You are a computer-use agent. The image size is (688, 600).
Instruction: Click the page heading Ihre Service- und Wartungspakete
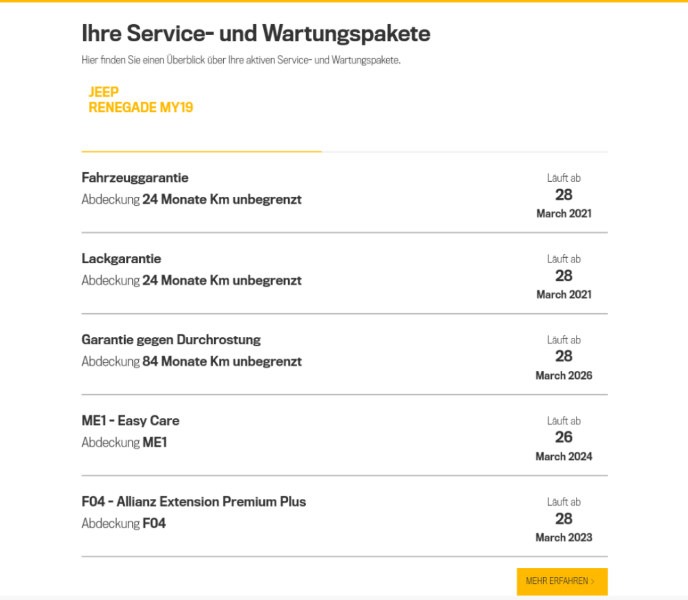coord(256,34)
